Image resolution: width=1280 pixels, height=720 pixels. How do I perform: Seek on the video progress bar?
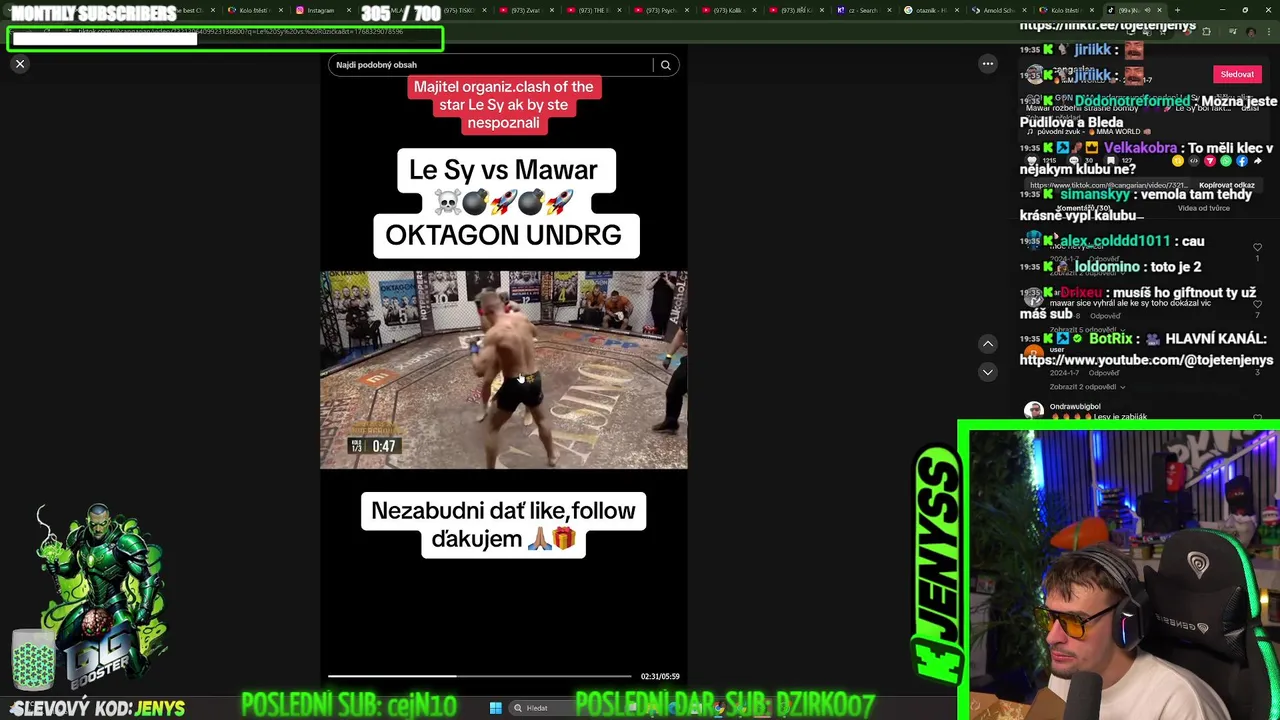point(480,676)
